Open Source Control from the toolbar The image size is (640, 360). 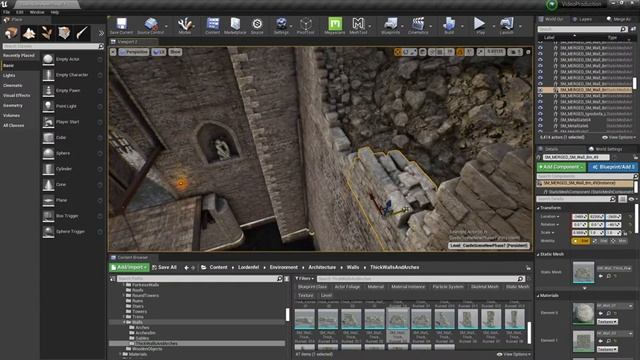pos(151,25)
